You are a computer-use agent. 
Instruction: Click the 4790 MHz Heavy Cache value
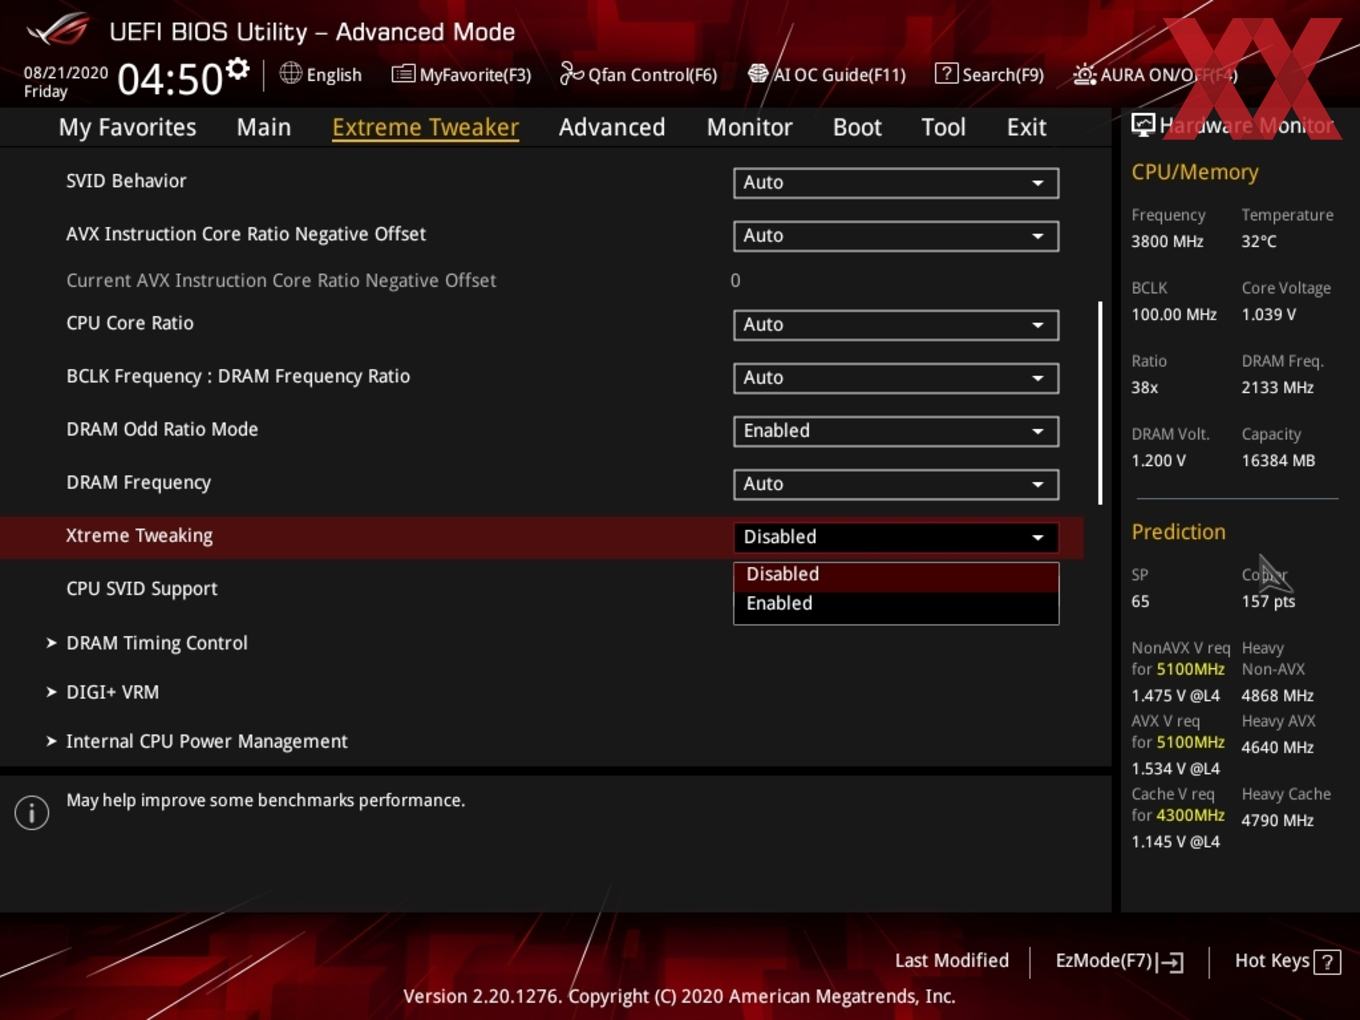[x=1277, y=820]
